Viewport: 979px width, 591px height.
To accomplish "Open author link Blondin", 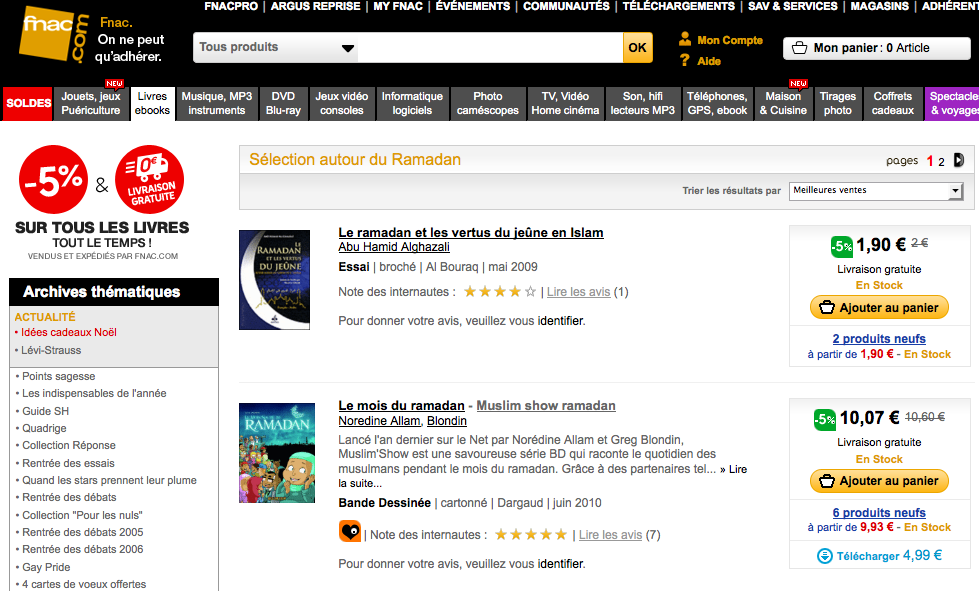I will click(x=447, y=421).
